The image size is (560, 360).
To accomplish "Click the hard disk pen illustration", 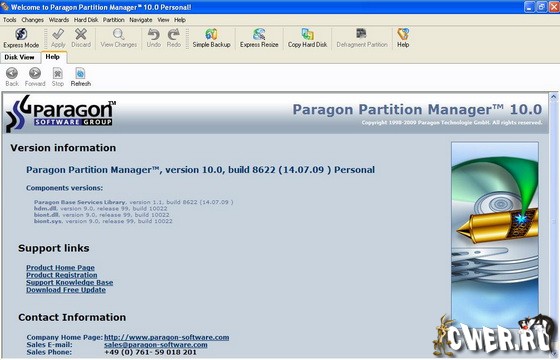I will (x=495, y=234).
